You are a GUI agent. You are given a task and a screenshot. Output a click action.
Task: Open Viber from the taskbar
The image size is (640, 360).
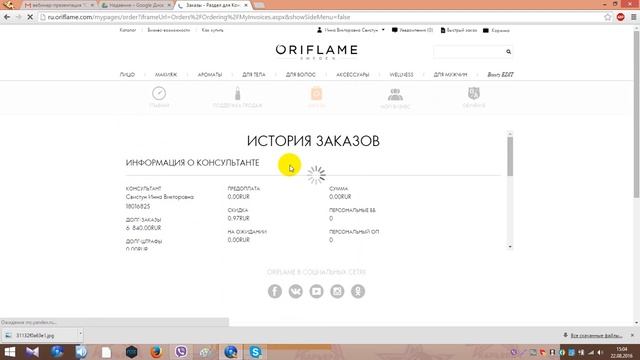click(x=181, y=352)
